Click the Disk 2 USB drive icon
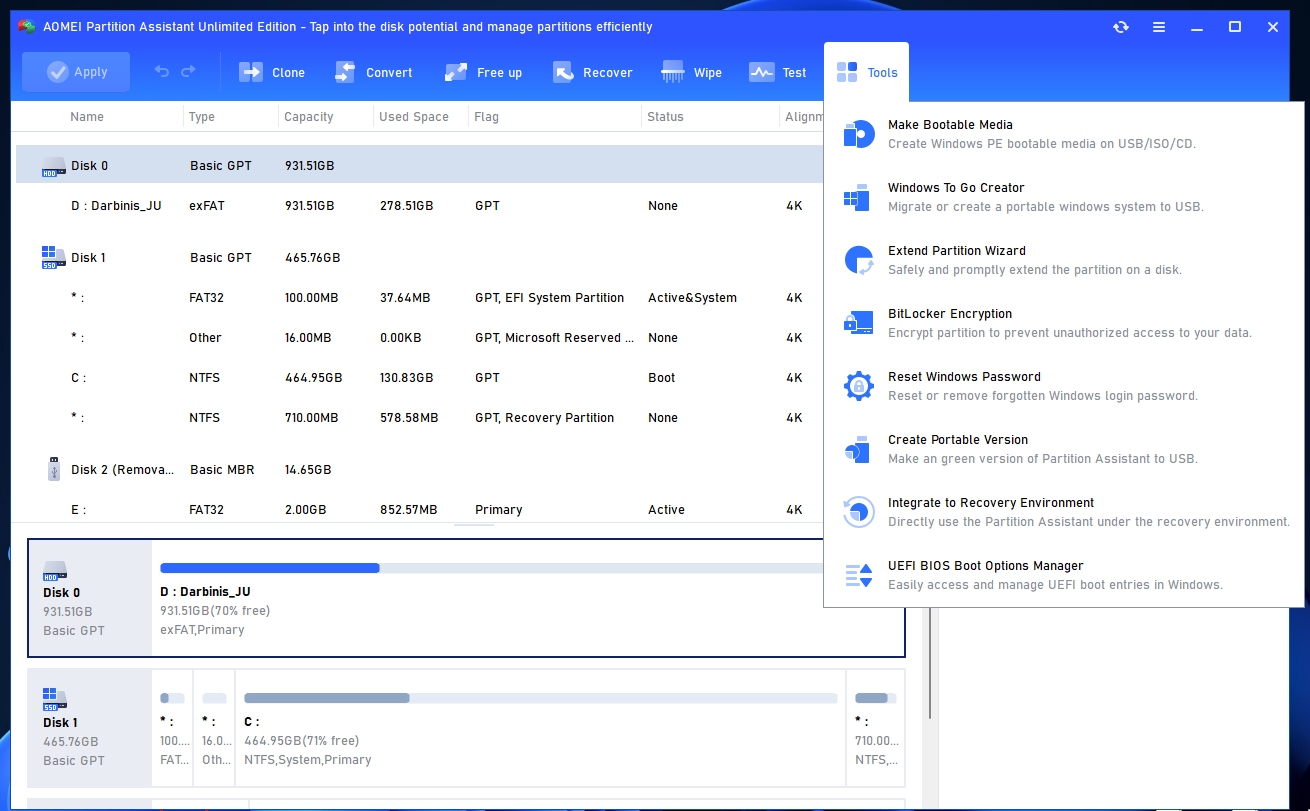 (x=53, y=468)
